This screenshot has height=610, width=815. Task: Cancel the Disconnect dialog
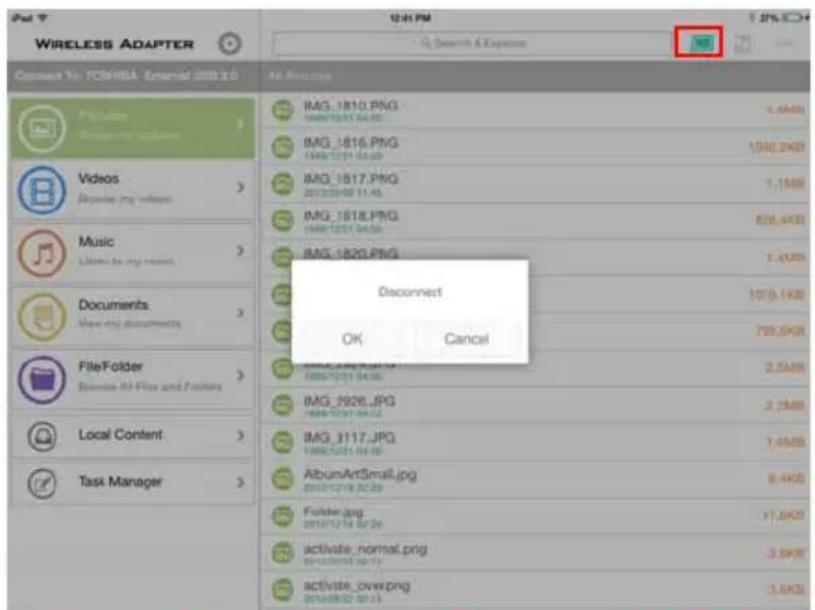[466, 339]
